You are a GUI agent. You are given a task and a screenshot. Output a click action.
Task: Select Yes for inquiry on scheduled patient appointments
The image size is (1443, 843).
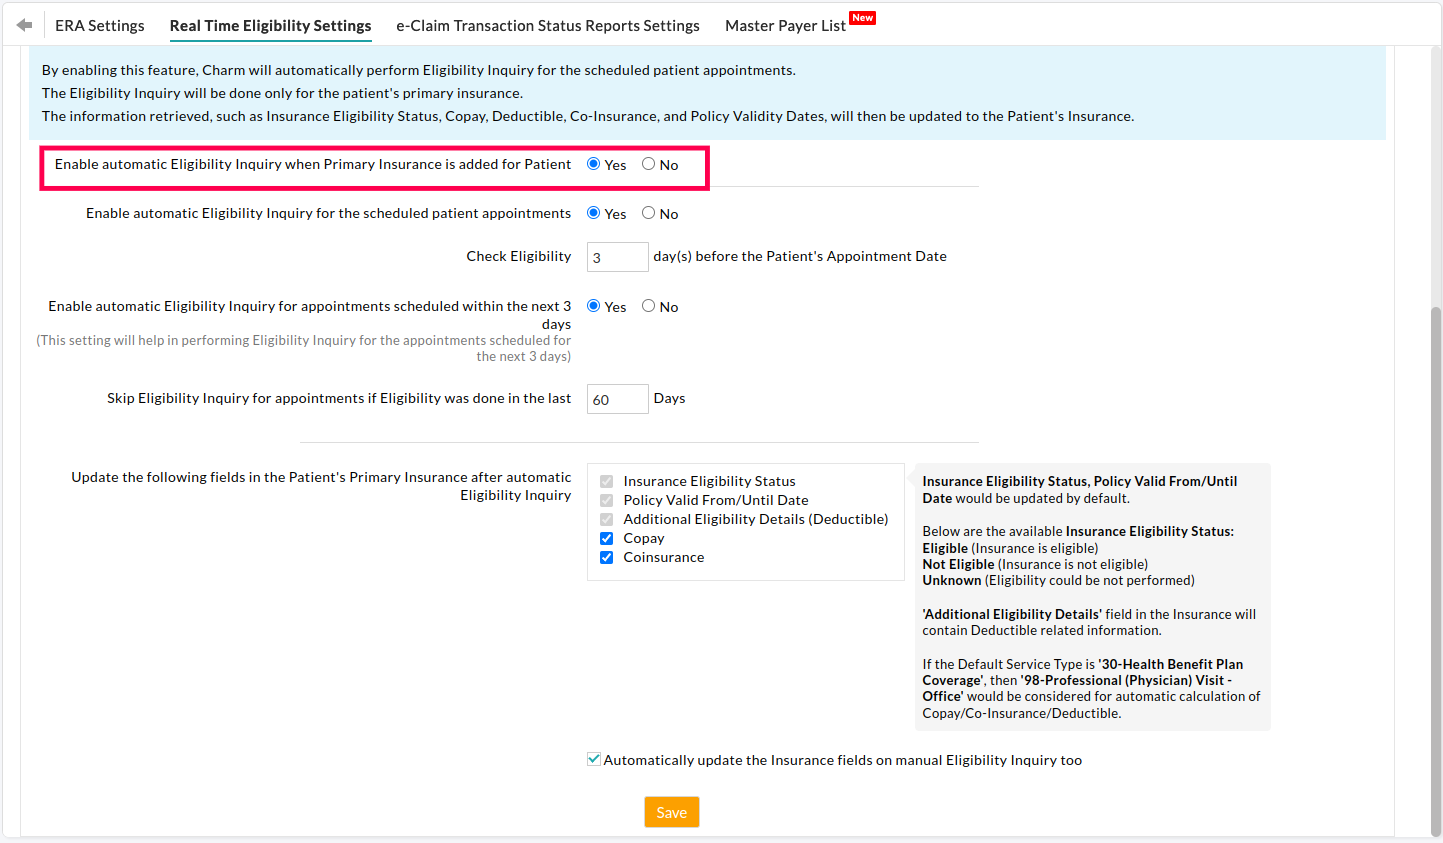coord(594,213)
